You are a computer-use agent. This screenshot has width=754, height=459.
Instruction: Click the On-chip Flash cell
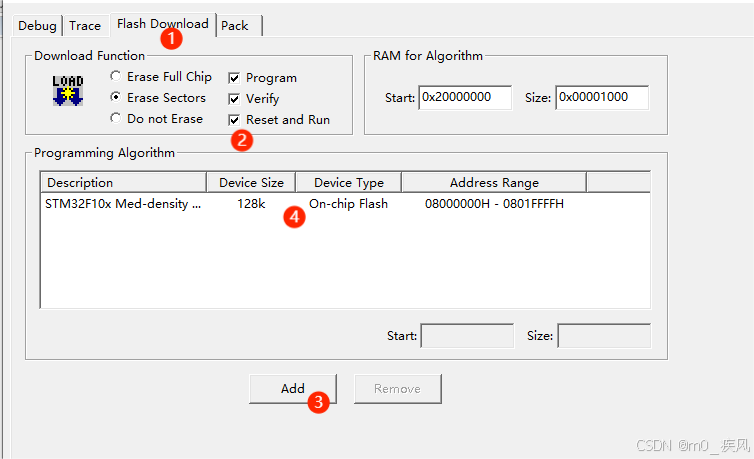[x=348, y=204]
